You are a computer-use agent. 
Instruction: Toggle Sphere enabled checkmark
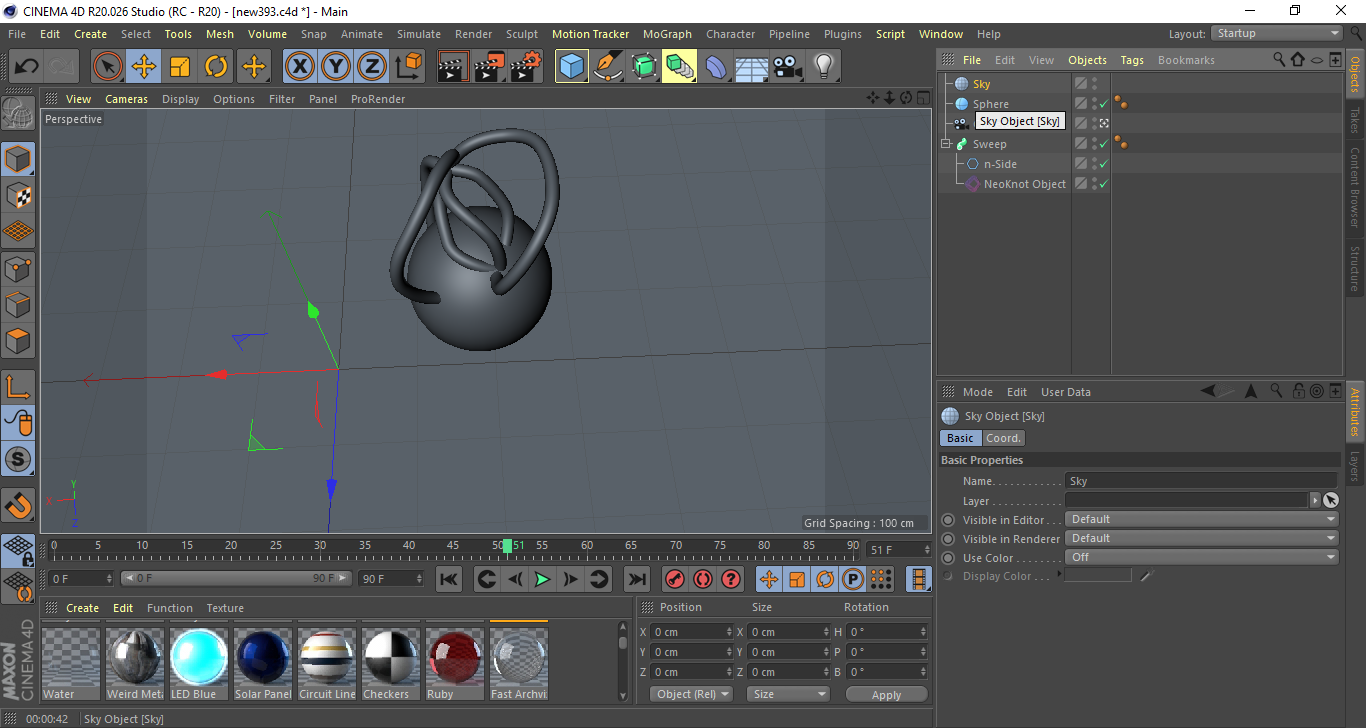pyautogui.click(x=1104, y=104)
